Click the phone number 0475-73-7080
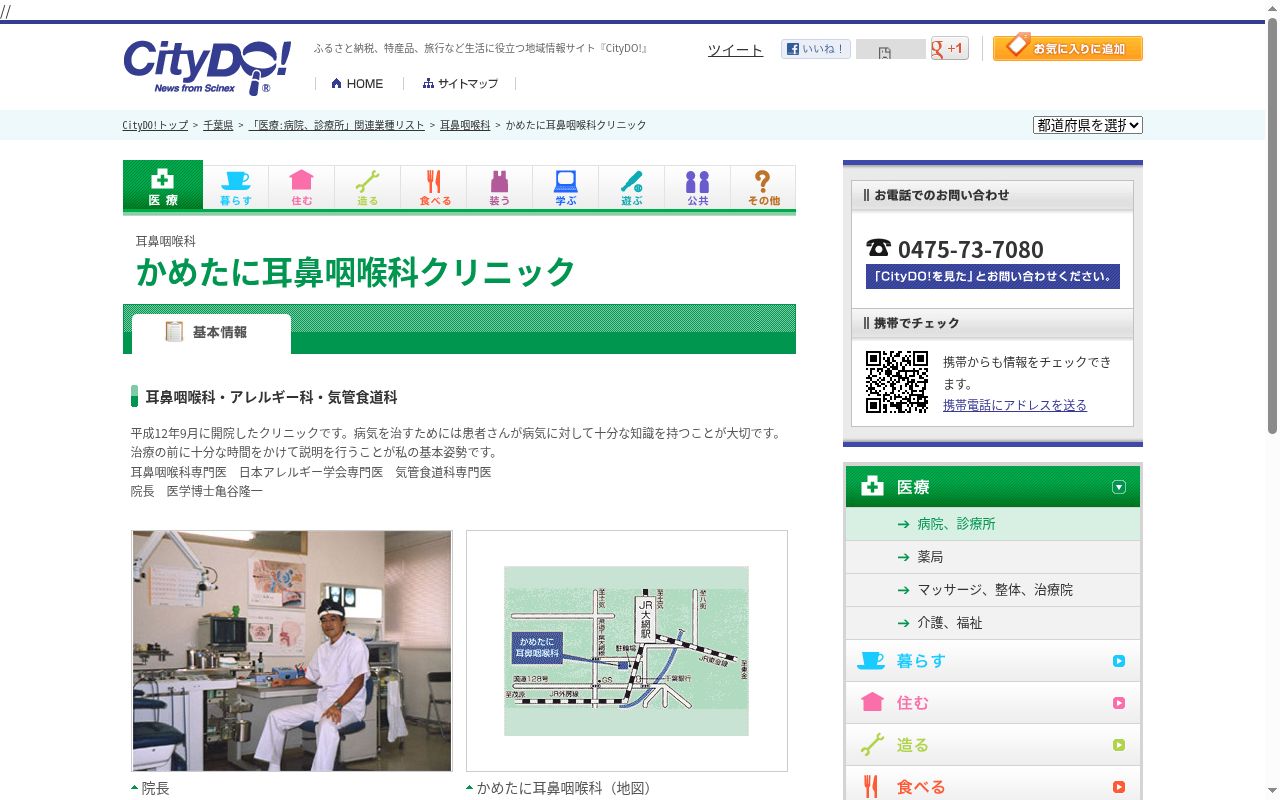Image resolution: width=1280 pixels, height=800 pixels. point(970,249)
